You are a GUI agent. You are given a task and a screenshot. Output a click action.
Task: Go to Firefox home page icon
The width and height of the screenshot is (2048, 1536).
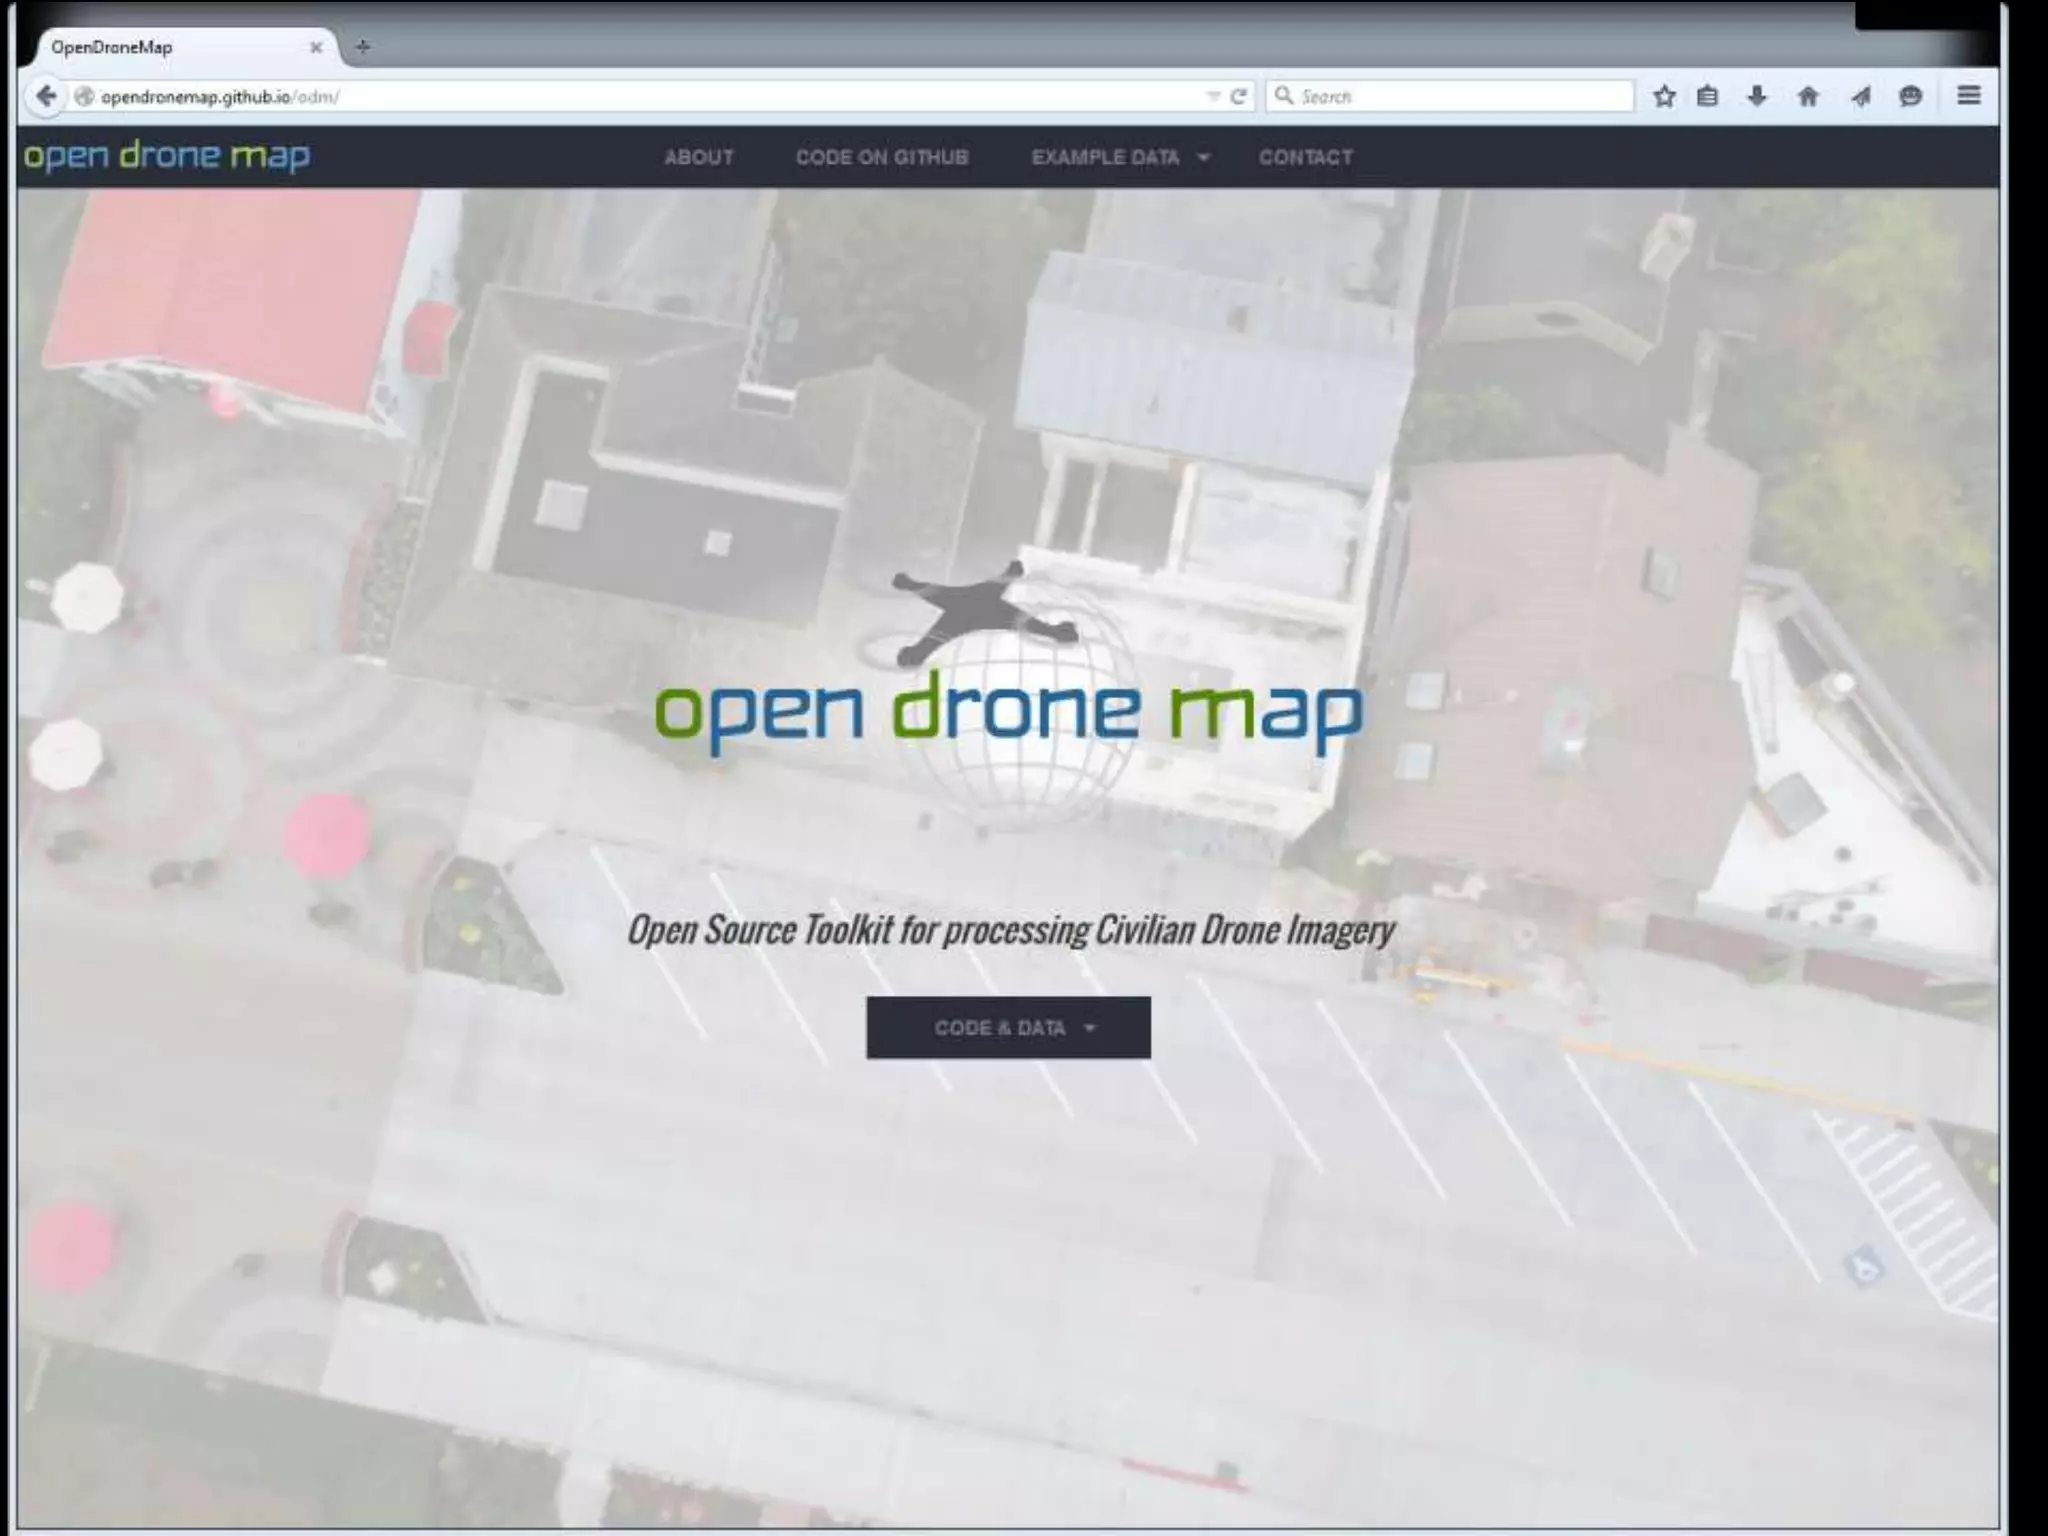[1808, 96]
